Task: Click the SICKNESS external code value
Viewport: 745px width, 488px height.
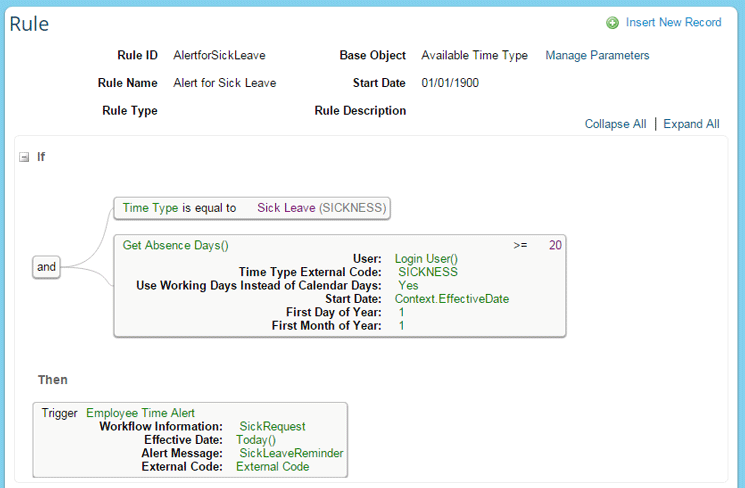Action: [428, 272]
